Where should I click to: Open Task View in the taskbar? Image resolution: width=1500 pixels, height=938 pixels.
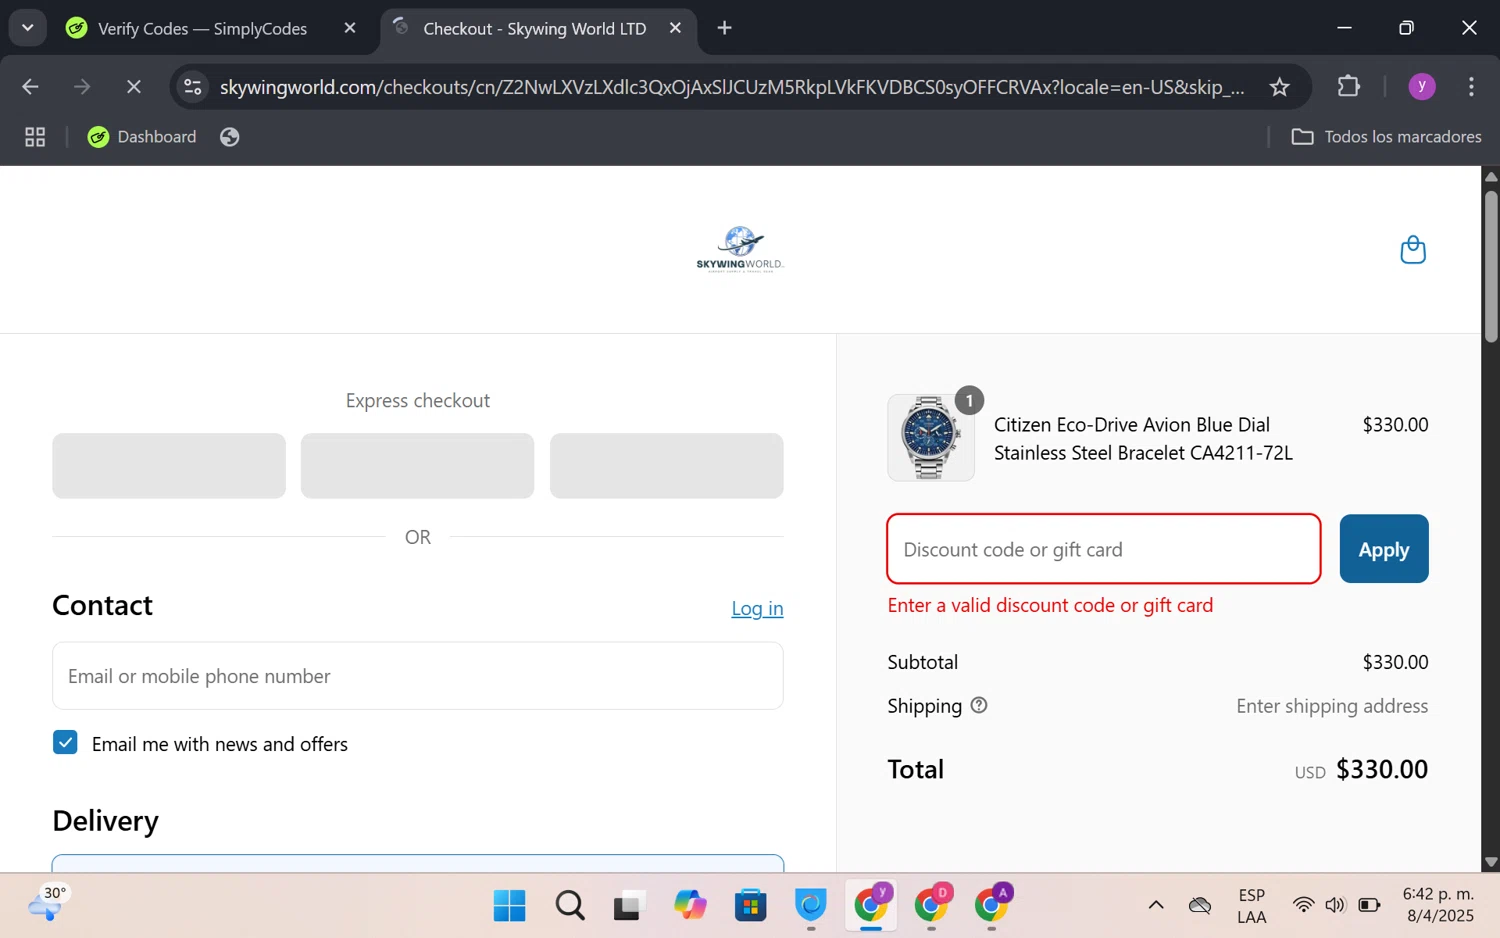click(628, 906)
